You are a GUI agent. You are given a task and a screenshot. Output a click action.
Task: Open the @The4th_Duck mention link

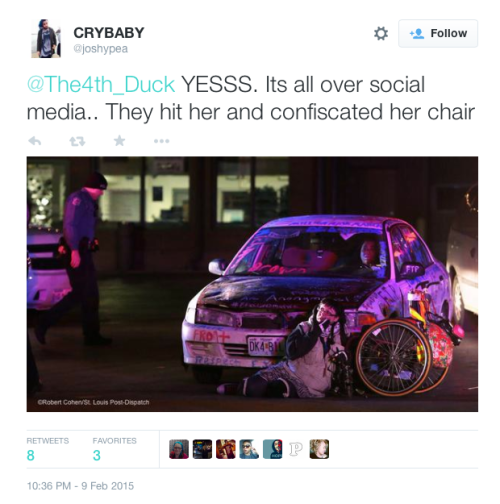(x=101, y=84)
